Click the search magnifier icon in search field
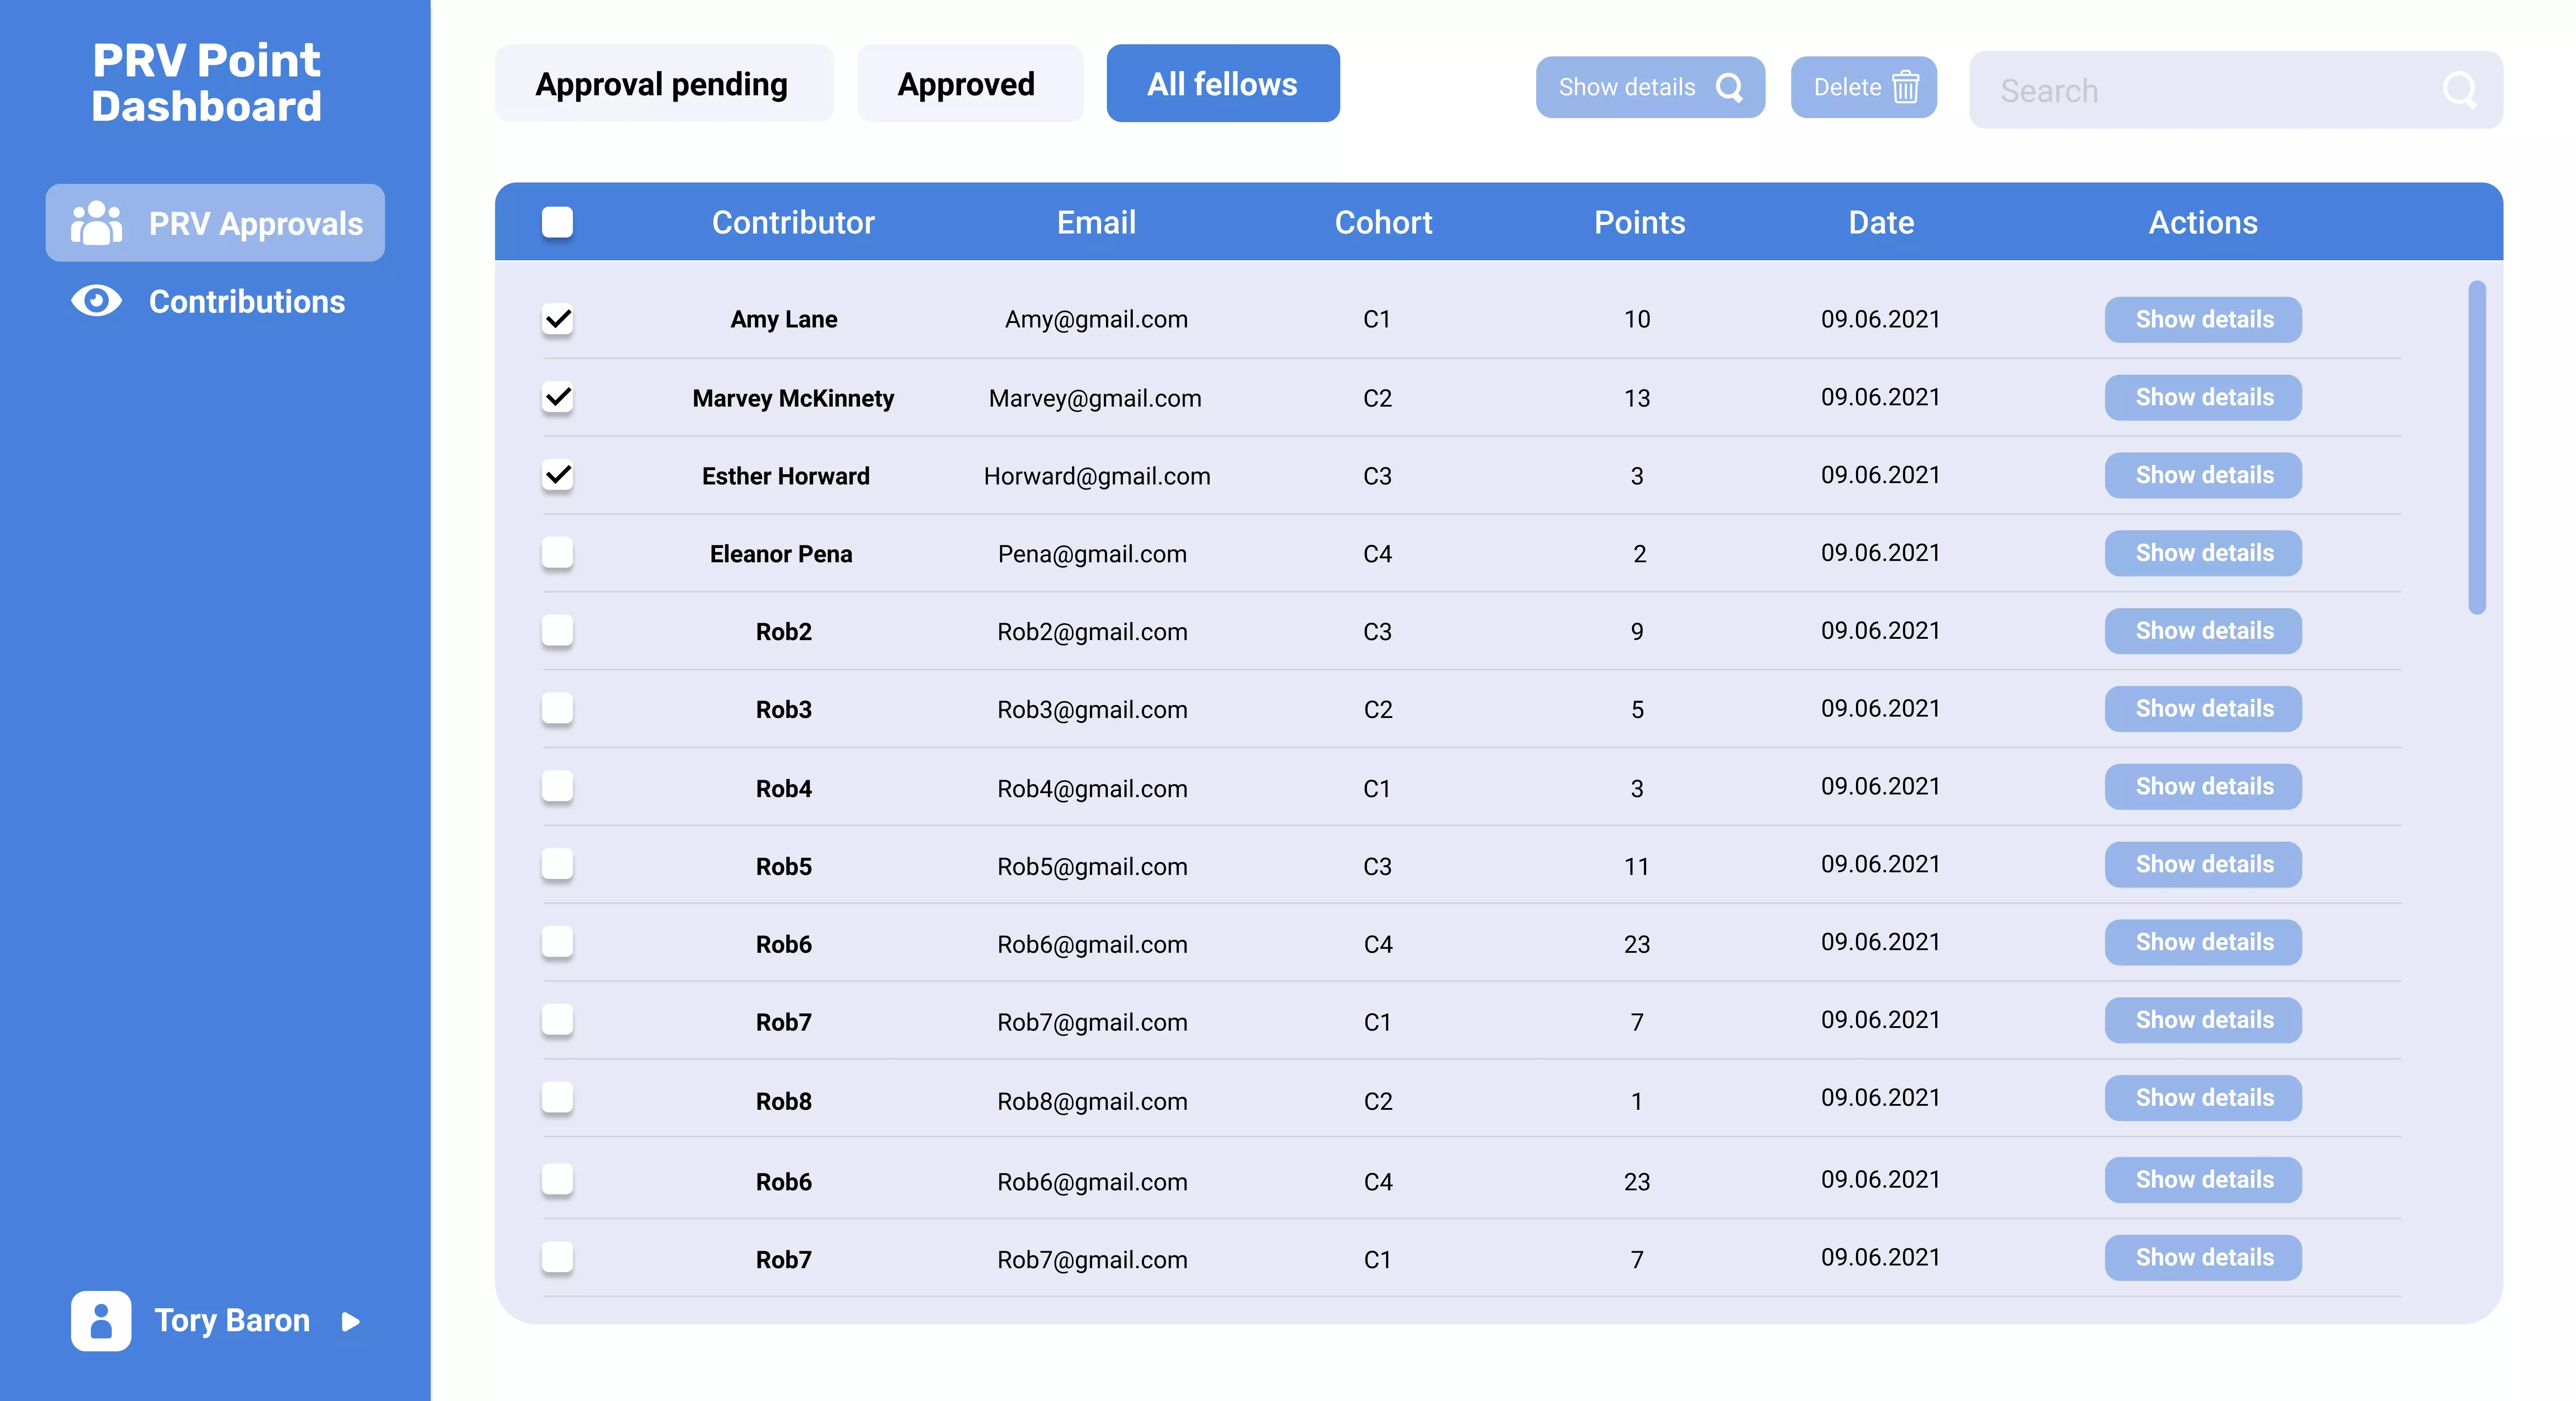 2459,90
